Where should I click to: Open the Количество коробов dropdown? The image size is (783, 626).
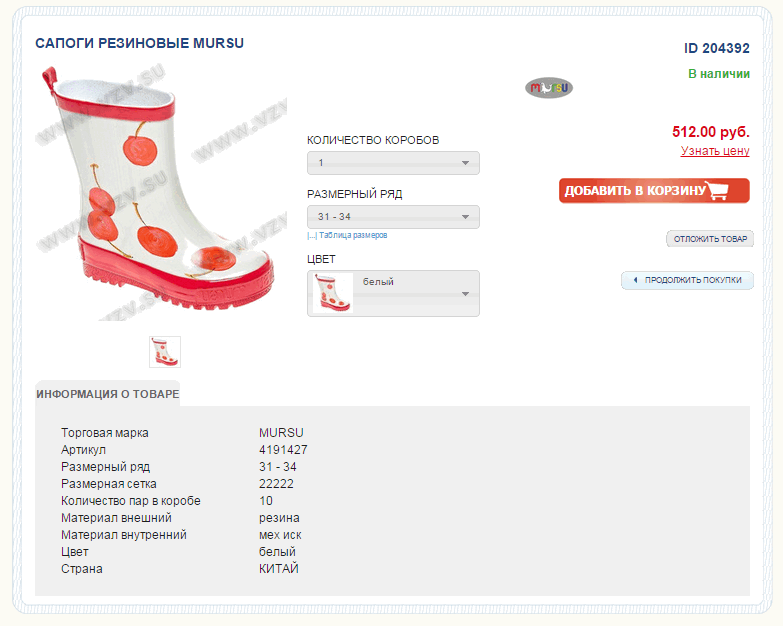(x=393, y=163)
